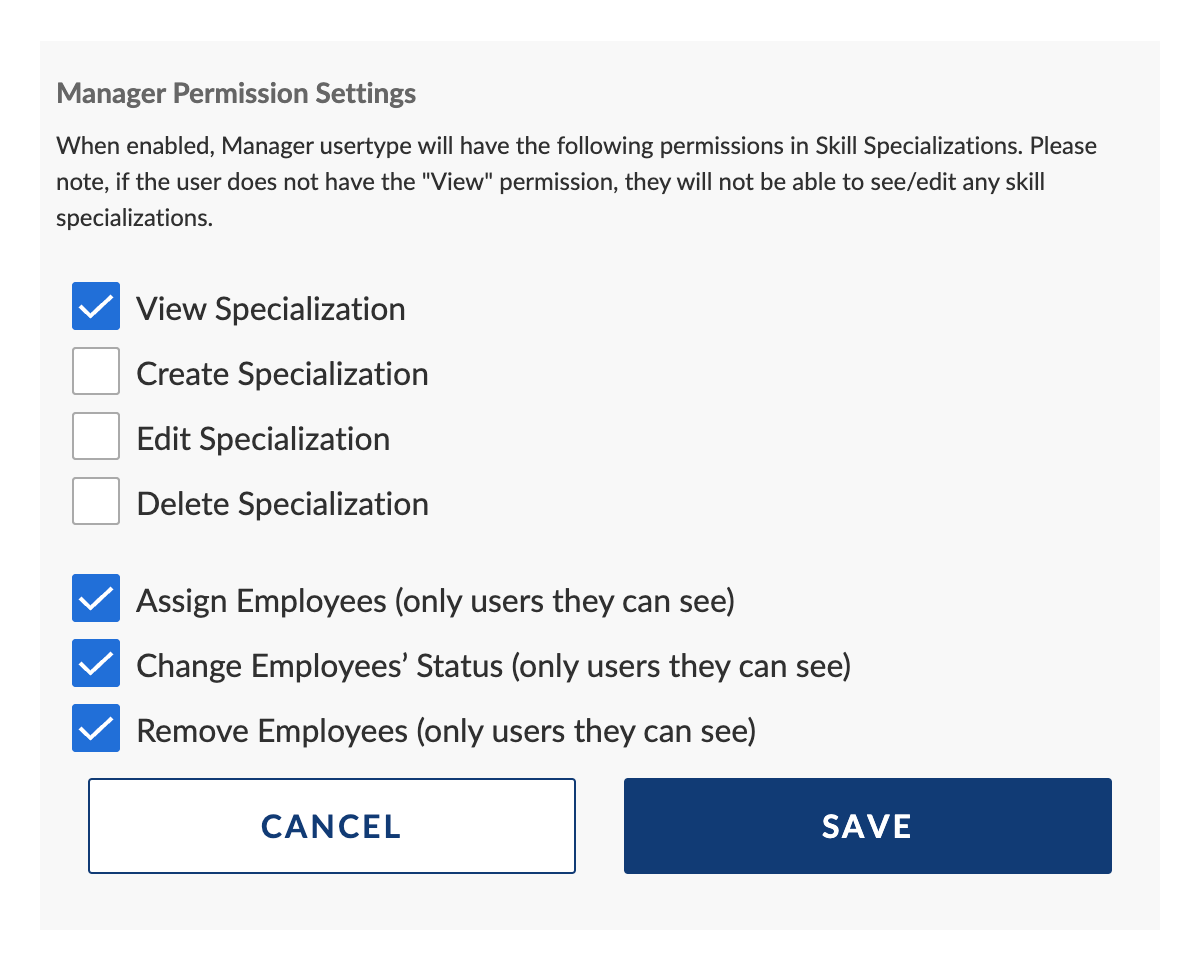
Task: Untick Change Employees' Status checkbox
Action: tap(96, 664)
